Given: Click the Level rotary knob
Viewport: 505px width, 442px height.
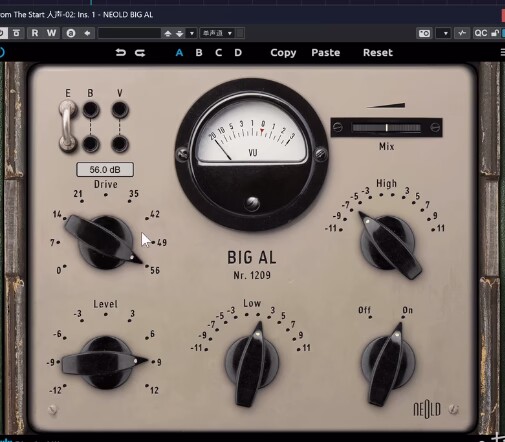Looking at the screenshot, I should point(105,362).
